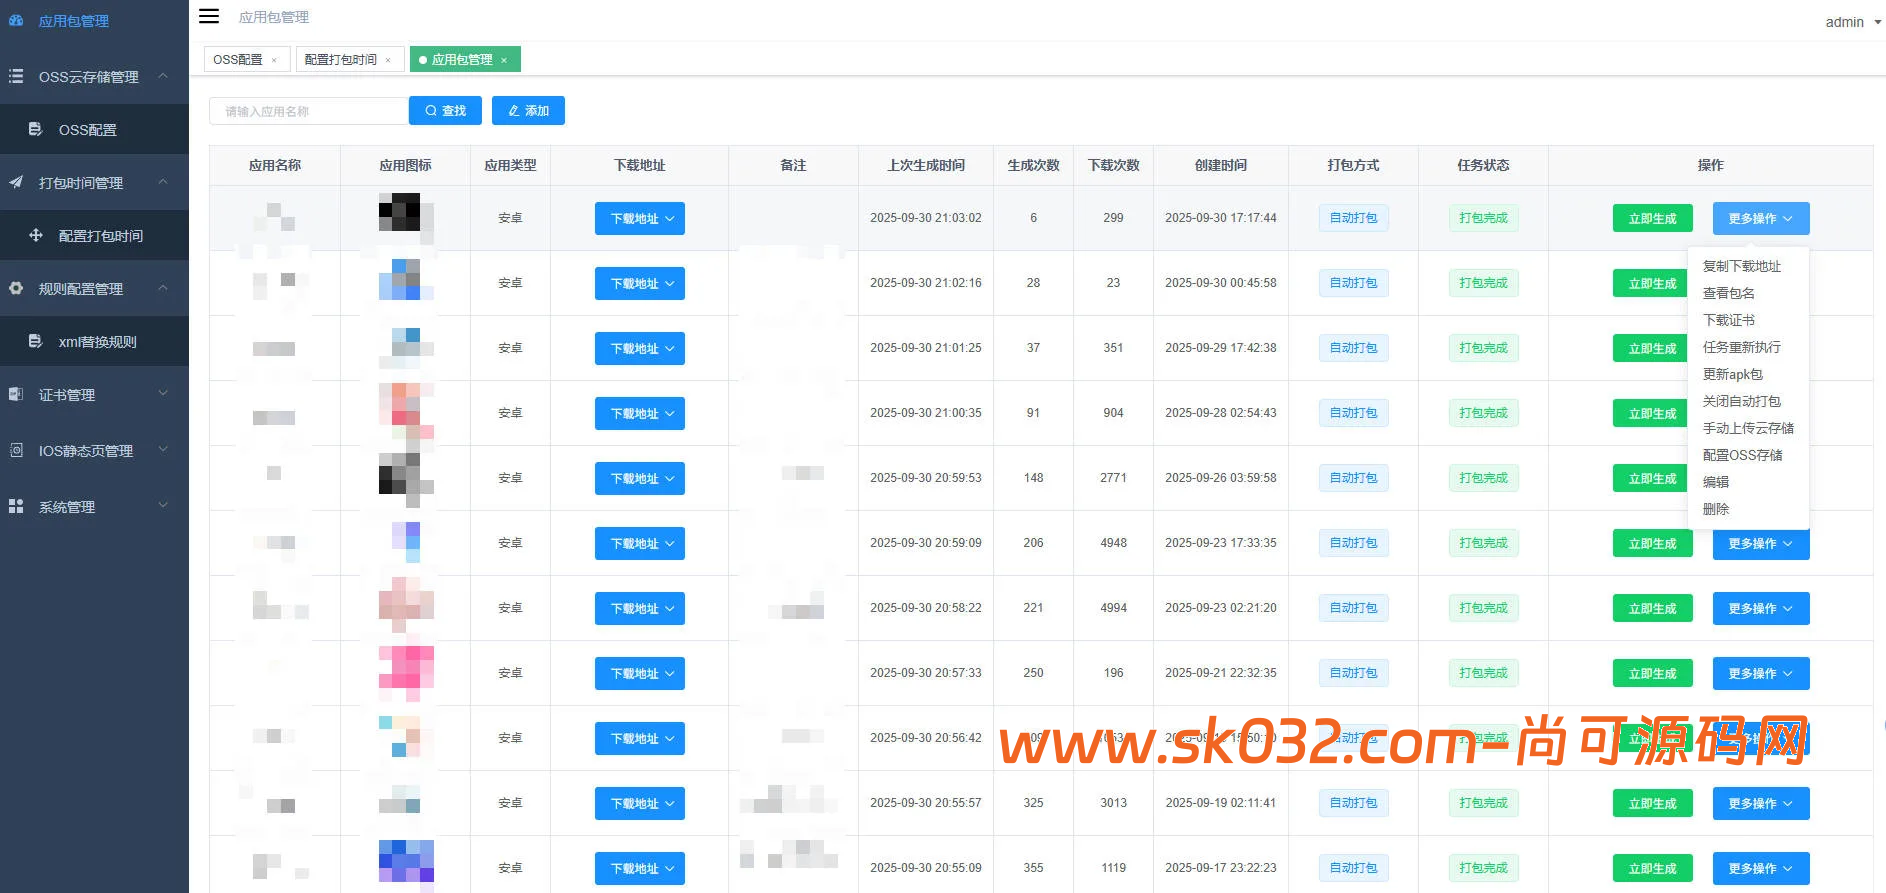
Task: Click the 配置打包时间 move icon
Action: 35,235
